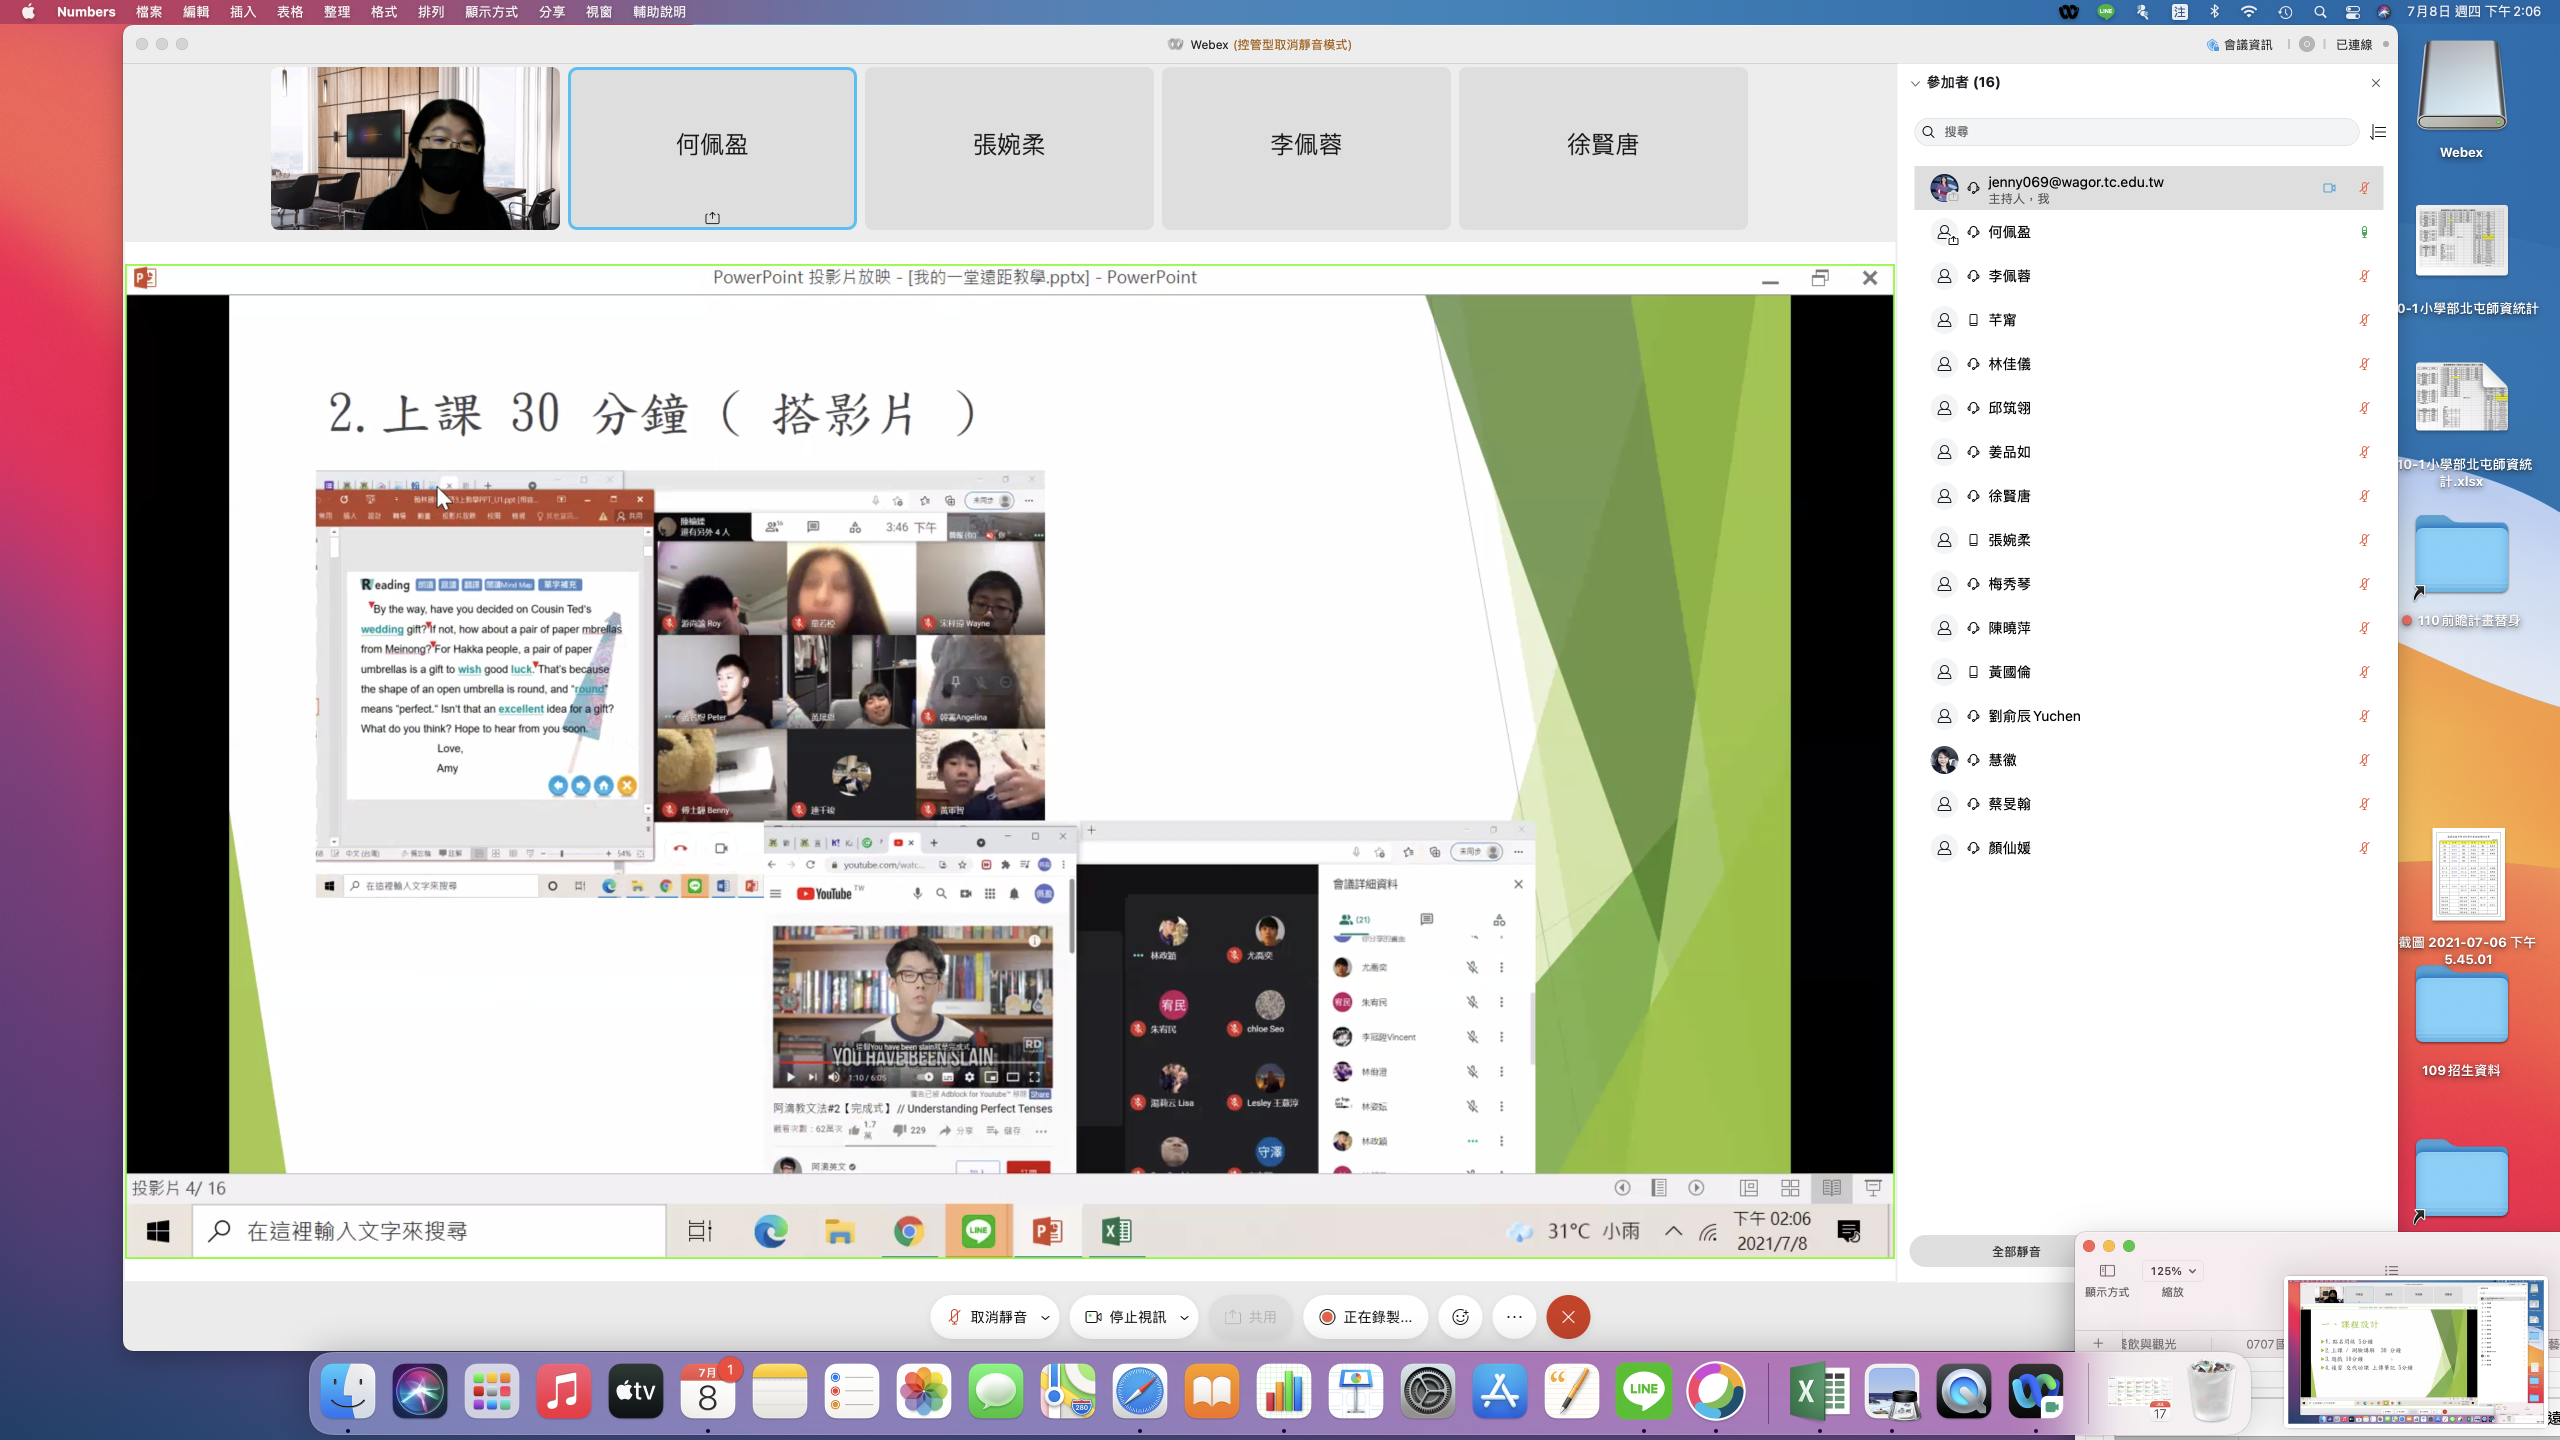The width and height of the screenshot is (2560, 1440).
Task: Open the more options ellipsis button
Action: 1514,1317
